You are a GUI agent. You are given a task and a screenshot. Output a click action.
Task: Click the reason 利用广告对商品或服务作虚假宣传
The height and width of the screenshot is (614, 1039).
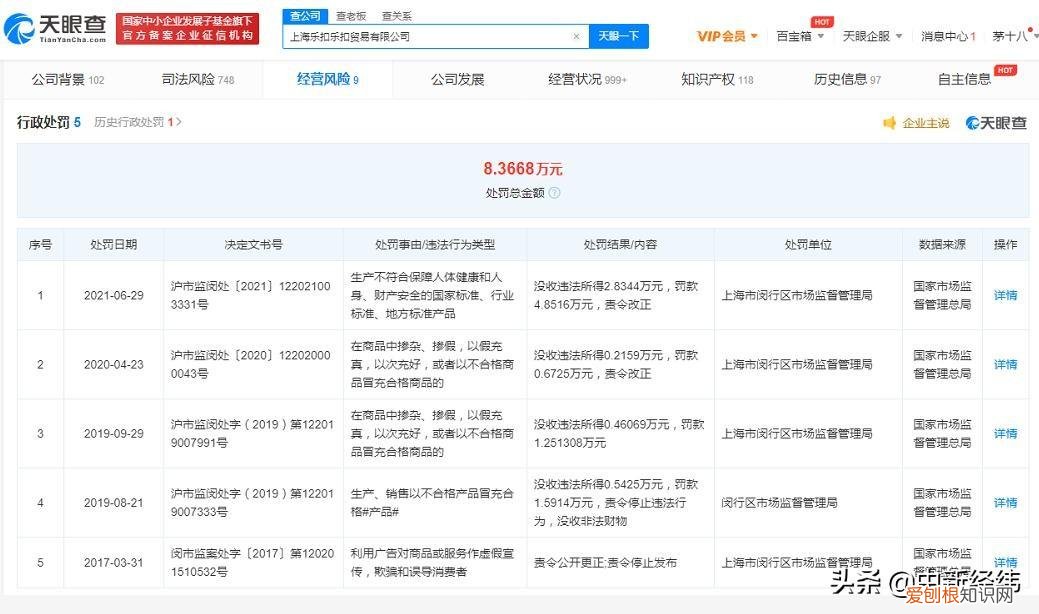(x=432, y=562)
